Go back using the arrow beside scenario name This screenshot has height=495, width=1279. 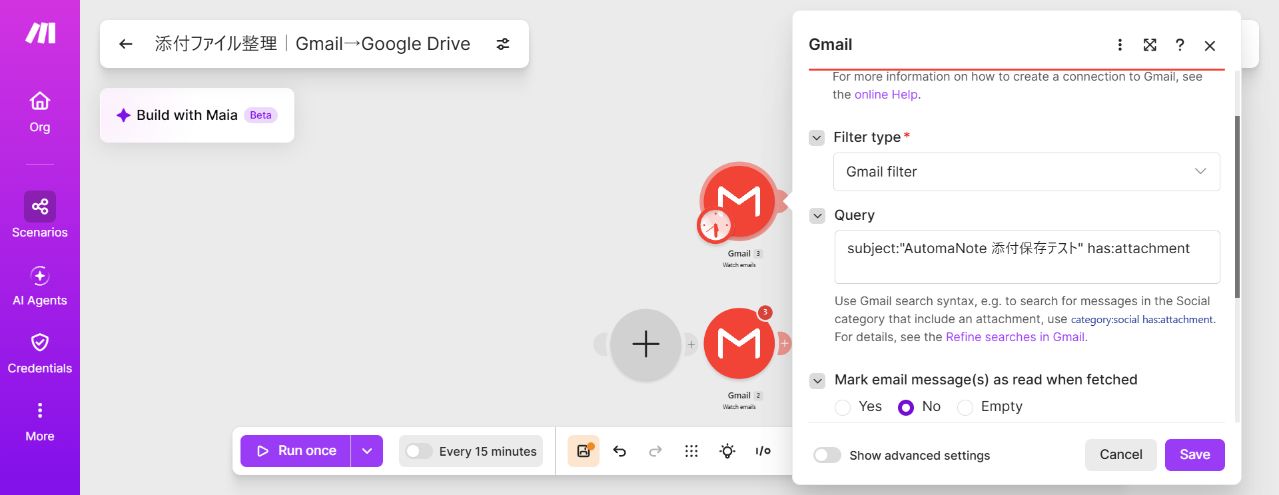[x=125, y=44]
